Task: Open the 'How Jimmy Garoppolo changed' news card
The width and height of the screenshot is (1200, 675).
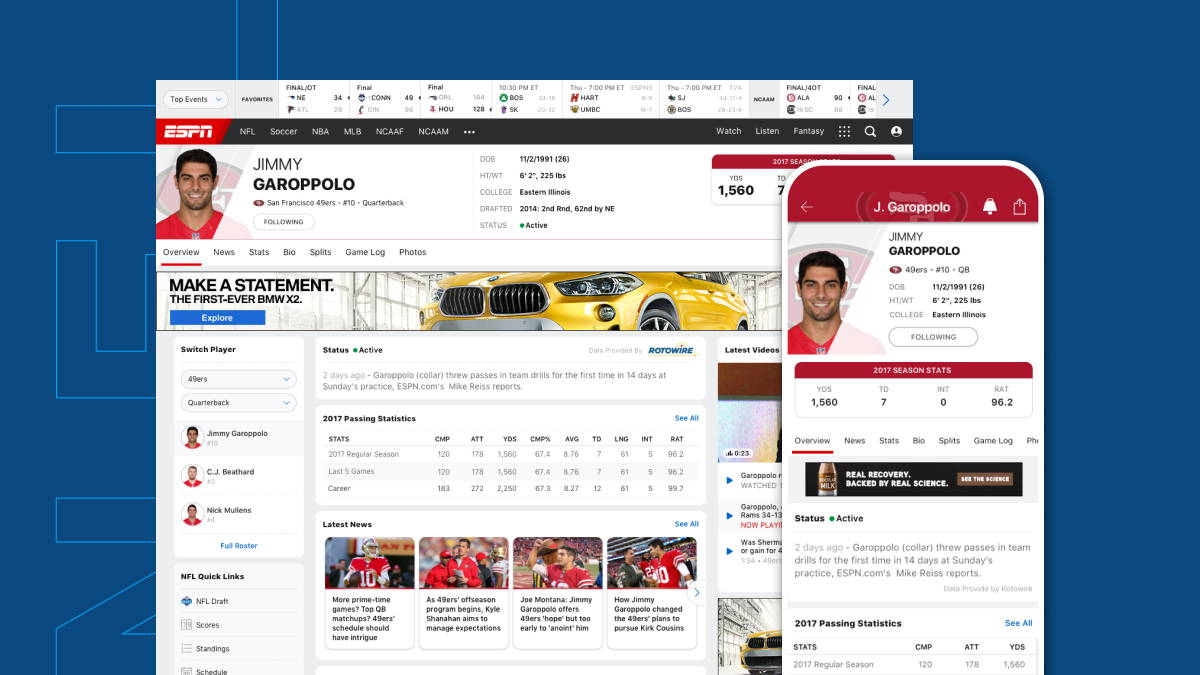Action: tap(652, 593)
